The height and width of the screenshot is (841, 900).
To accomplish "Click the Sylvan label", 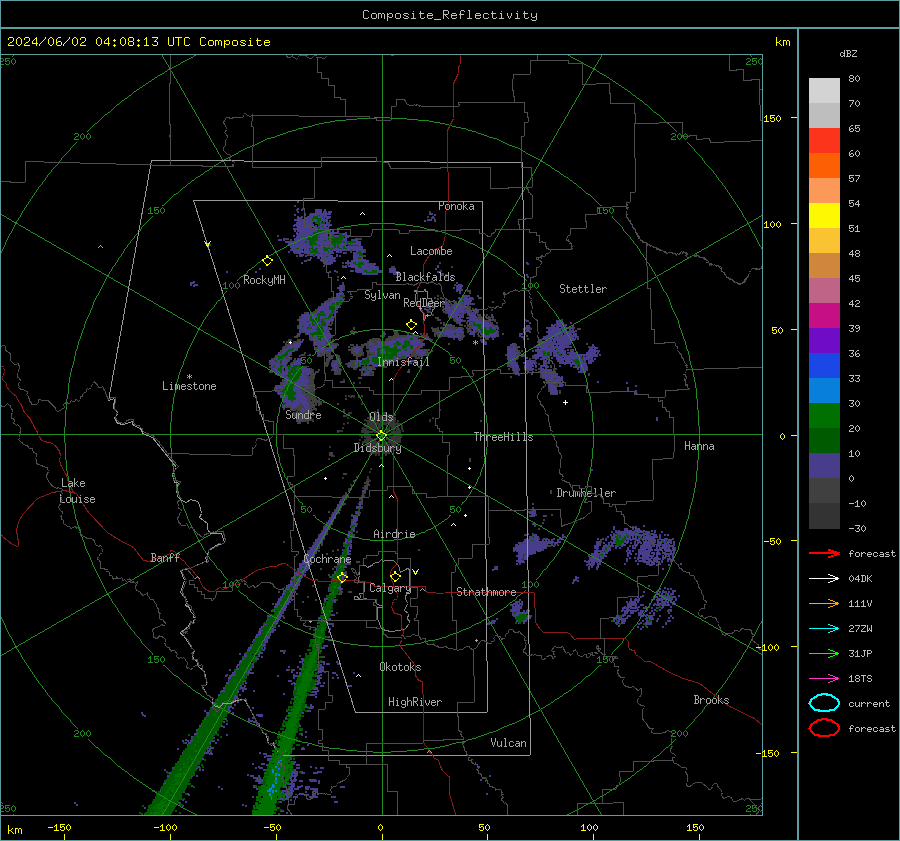I will pyautogui.click(x=382, y=295).
